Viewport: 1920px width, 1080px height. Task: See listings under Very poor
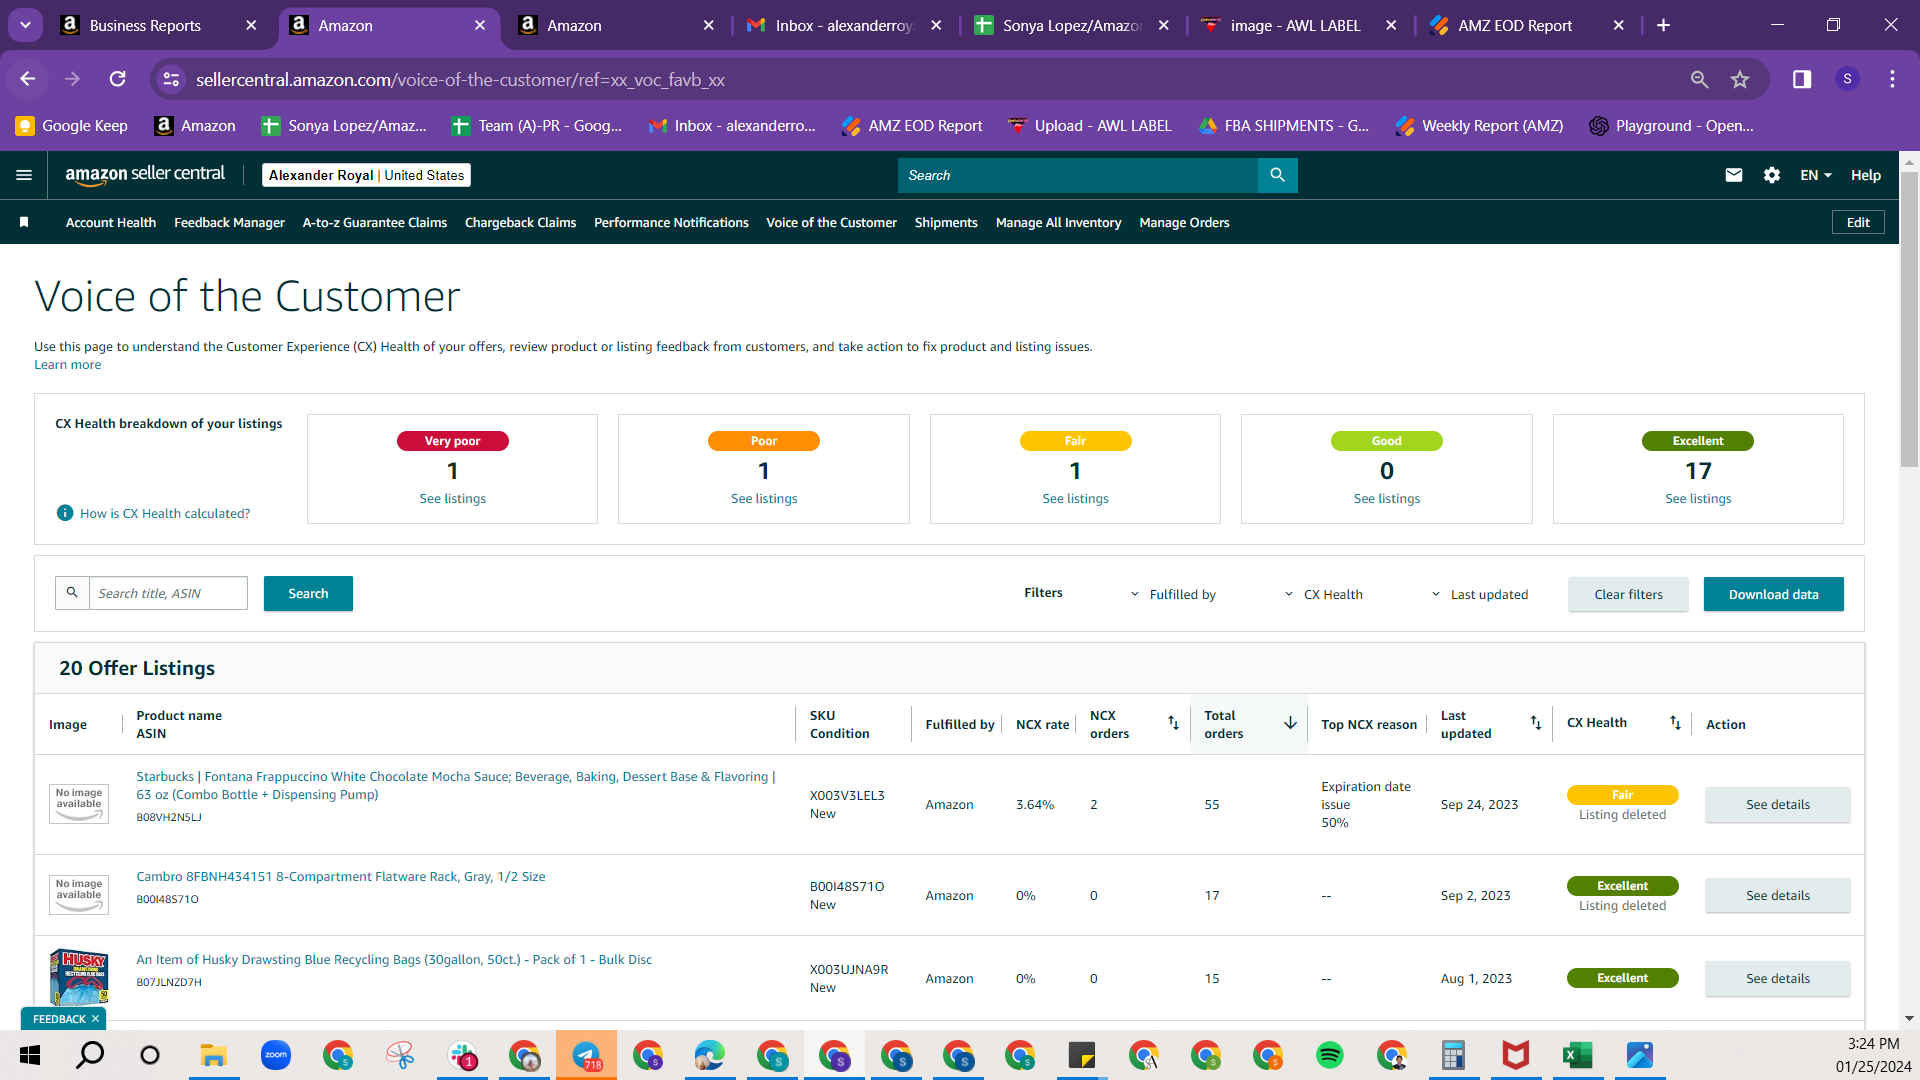(452, 498)
